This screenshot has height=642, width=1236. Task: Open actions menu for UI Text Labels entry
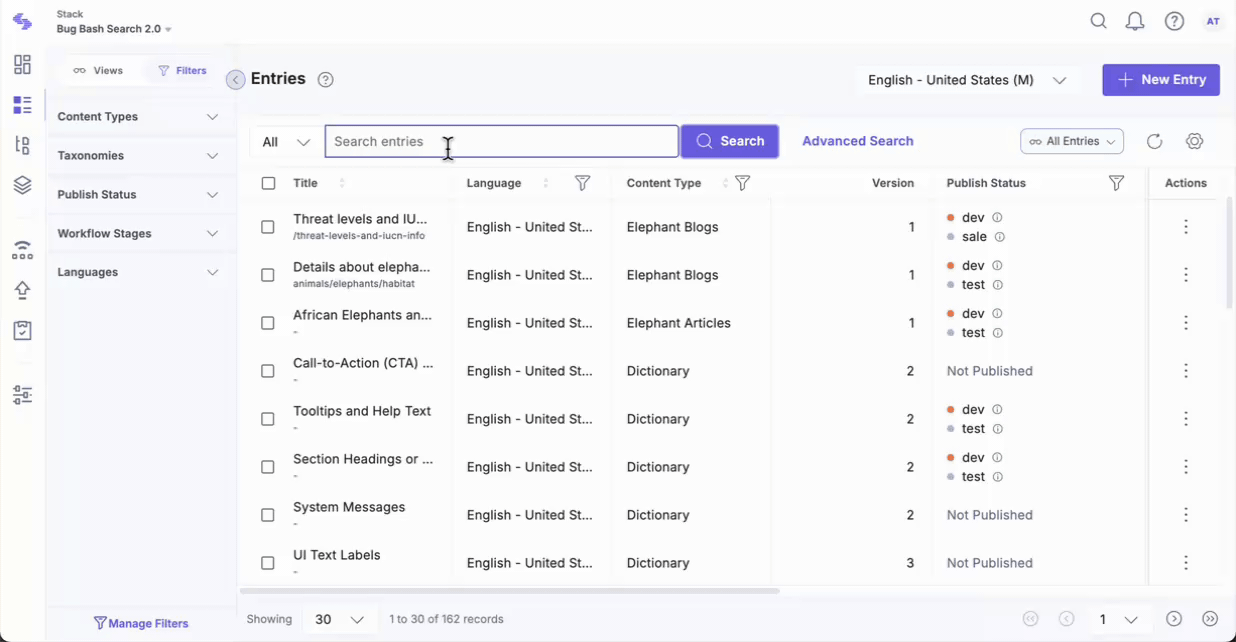1186,563
